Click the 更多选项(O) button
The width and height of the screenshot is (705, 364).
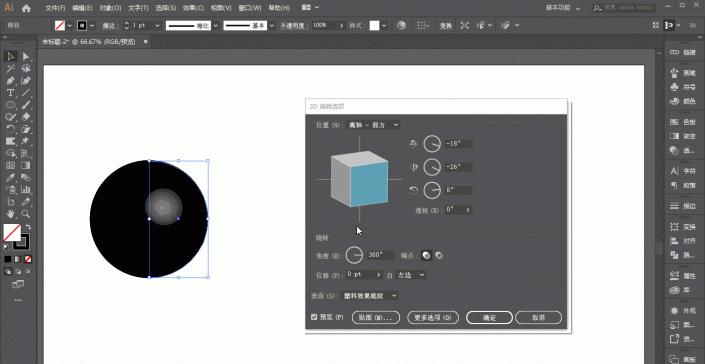coord(433,317)
